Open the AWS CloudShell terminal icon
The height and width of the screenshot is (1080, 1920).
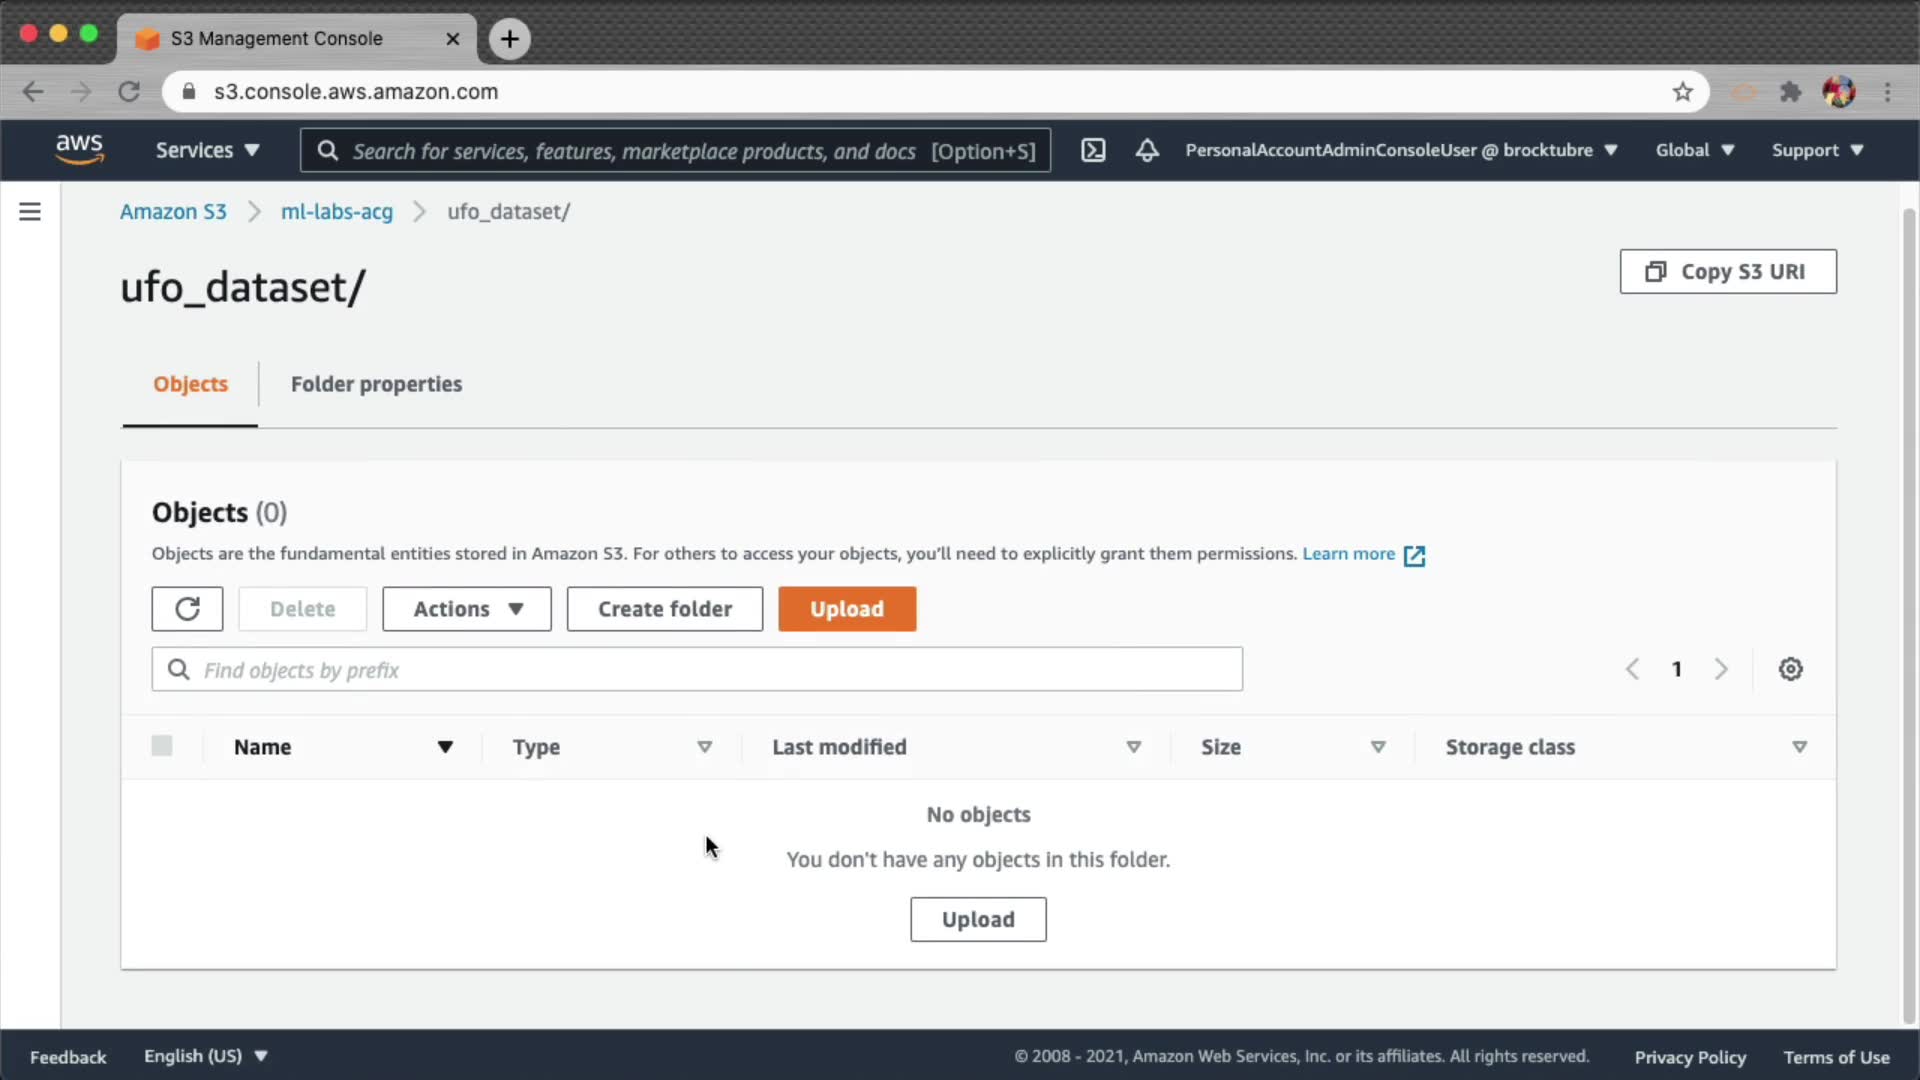pos(1093,150)
